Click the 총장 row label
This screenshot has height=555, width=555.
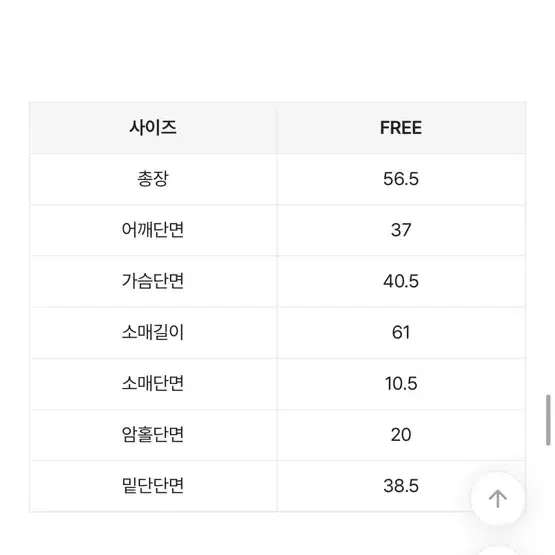153,179
